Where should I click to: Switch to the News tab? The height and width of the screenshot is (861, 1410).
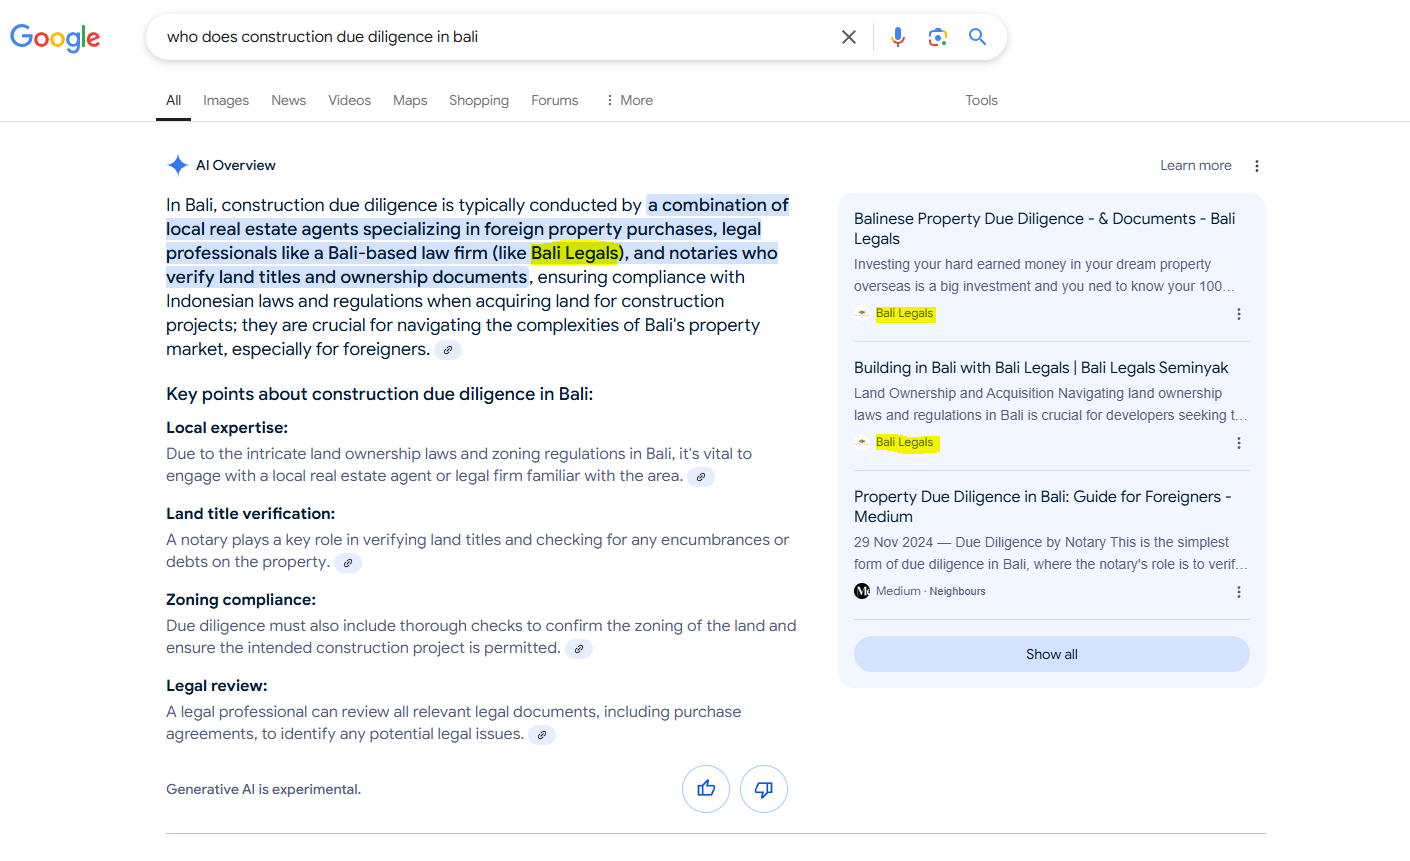[x=289, y=100]
